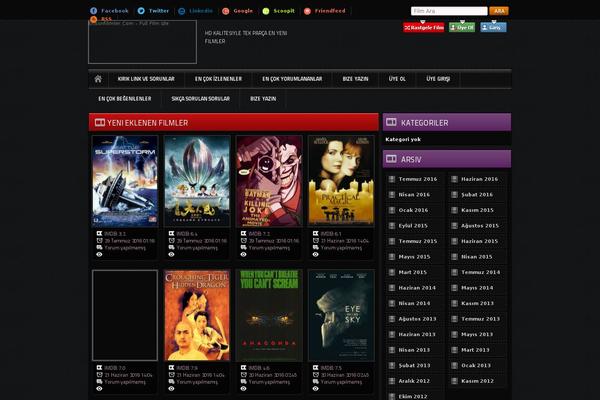Viewport: 600px width, 400px height.
Task: Open the Crouching Tiger Hidden Dragon poster
Action: (197, 315)
